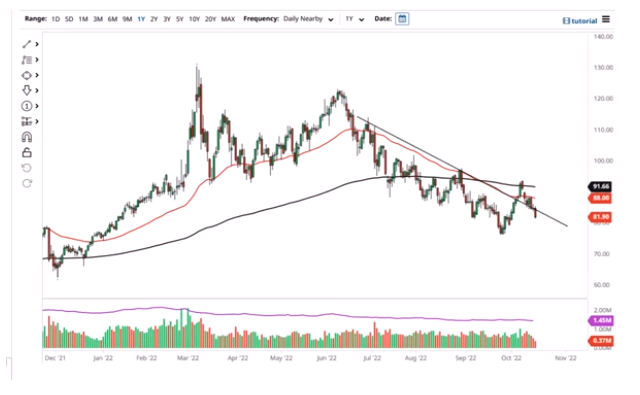640x395 pixels.
Task: Click the Sep '22 date axis label
Action: click(x=466, y=358)
